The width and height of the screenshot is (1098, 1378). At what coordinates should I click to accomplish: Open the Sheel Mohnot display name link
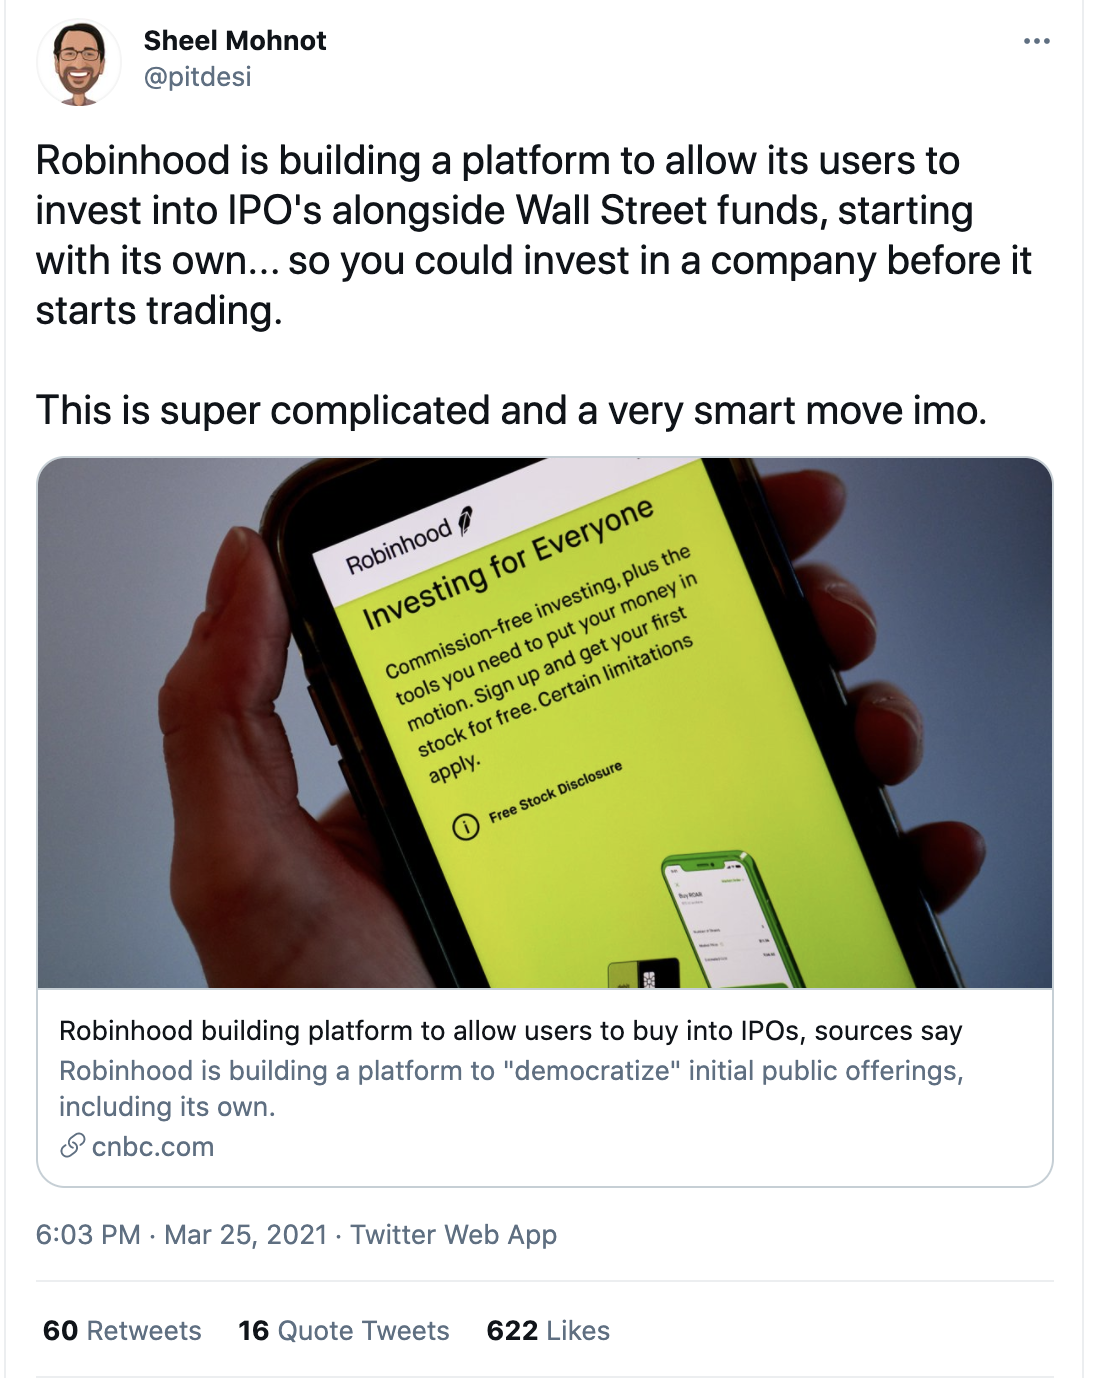click(235, 41)
